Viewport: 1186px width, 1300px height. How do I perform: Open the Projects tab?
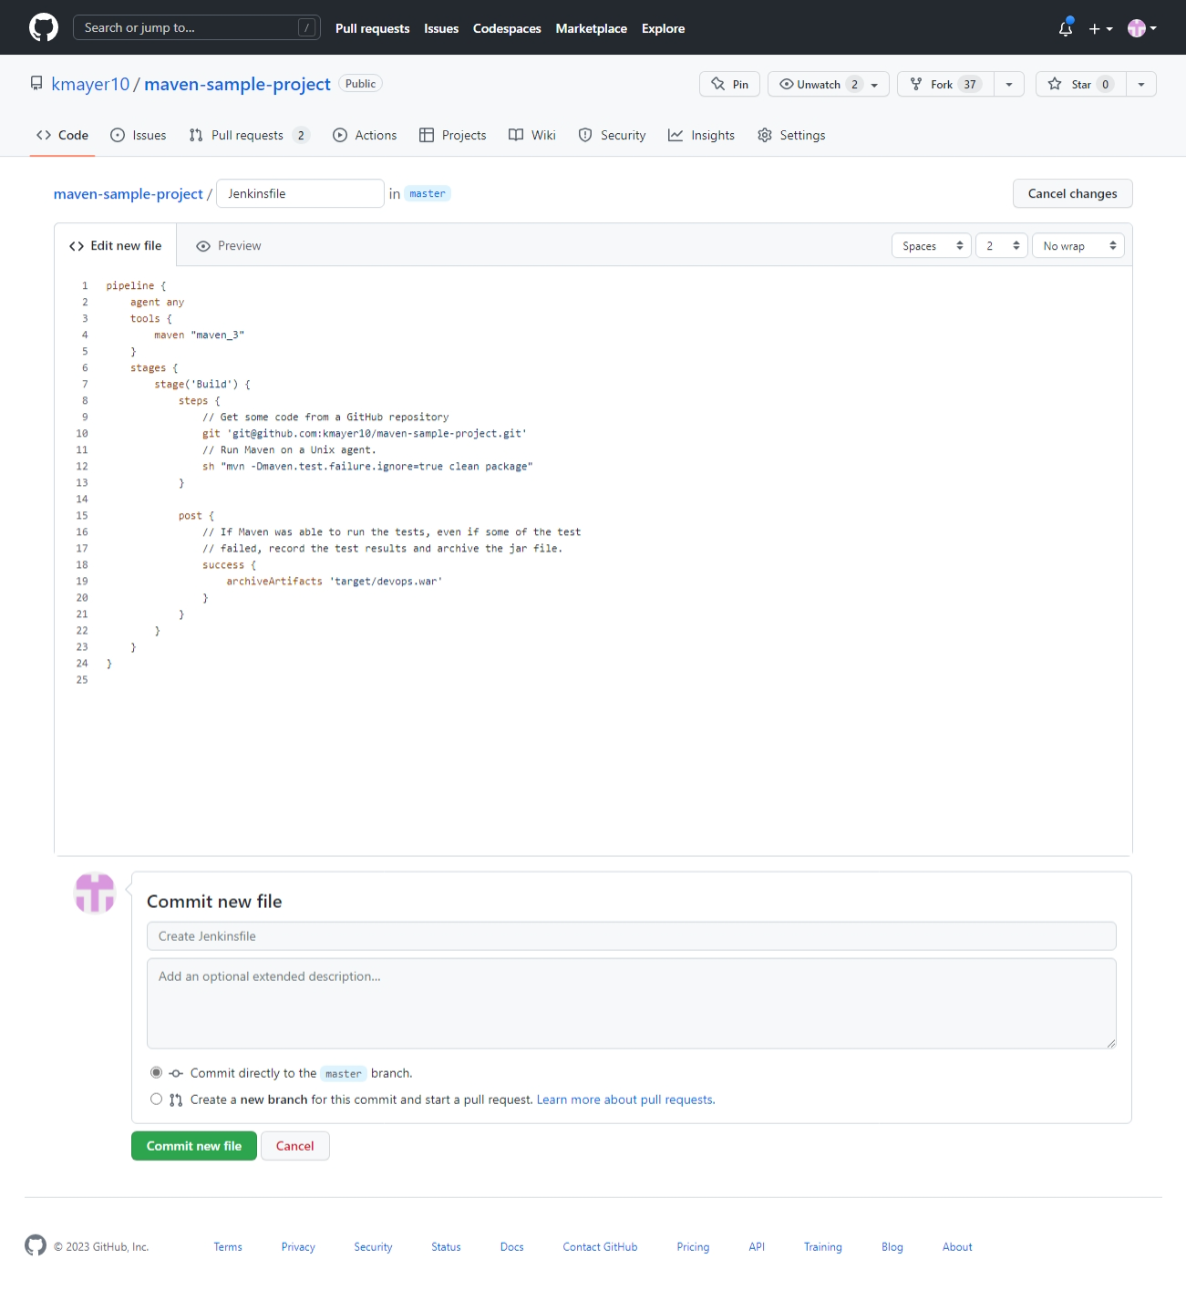(x=453, y=135)
